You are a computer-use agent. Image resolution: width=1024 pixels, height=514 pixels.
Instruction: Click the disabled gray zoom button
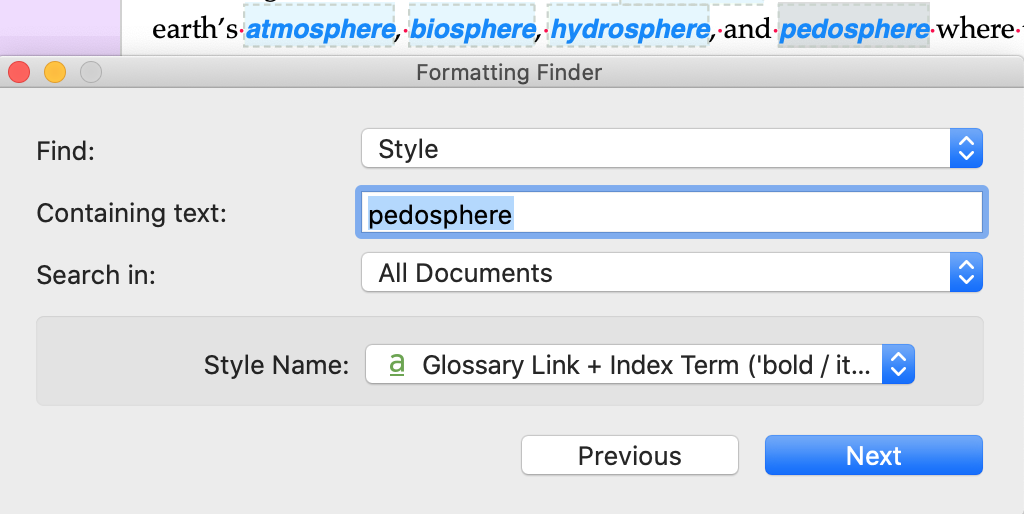point(91,72)
